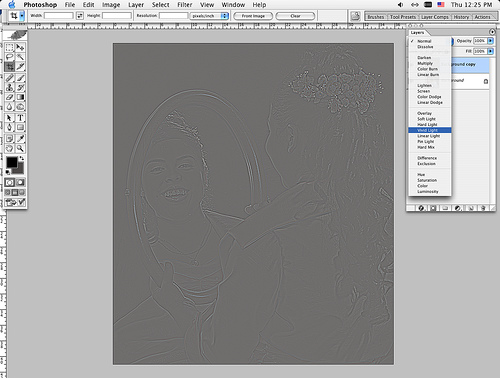Open the History palette tab

coord(461,17)
